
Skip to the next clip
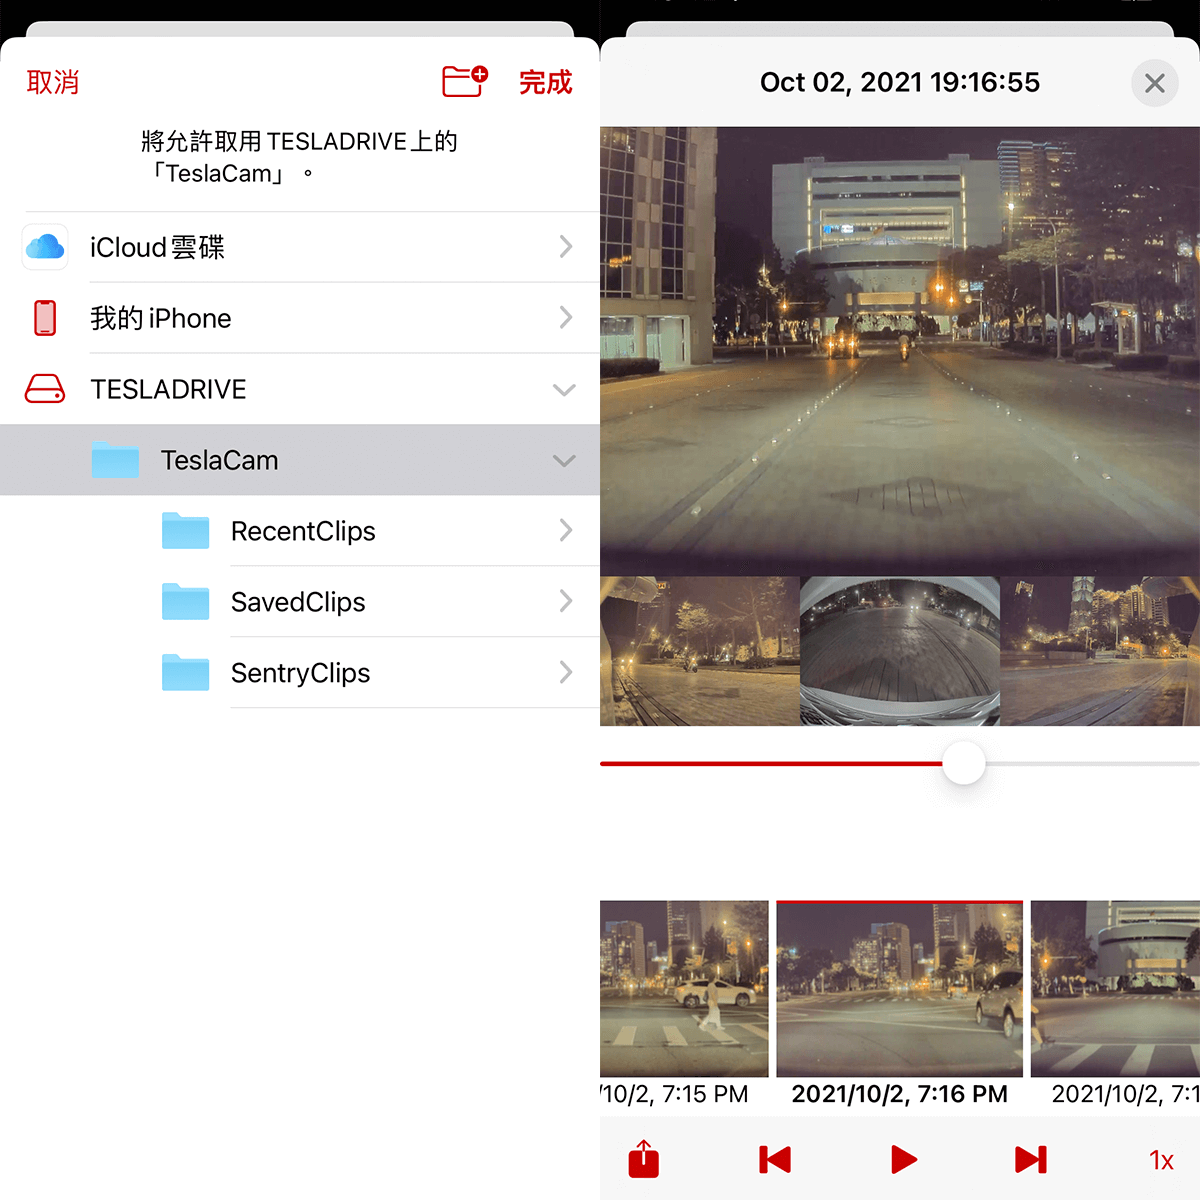(1031, 1160)
